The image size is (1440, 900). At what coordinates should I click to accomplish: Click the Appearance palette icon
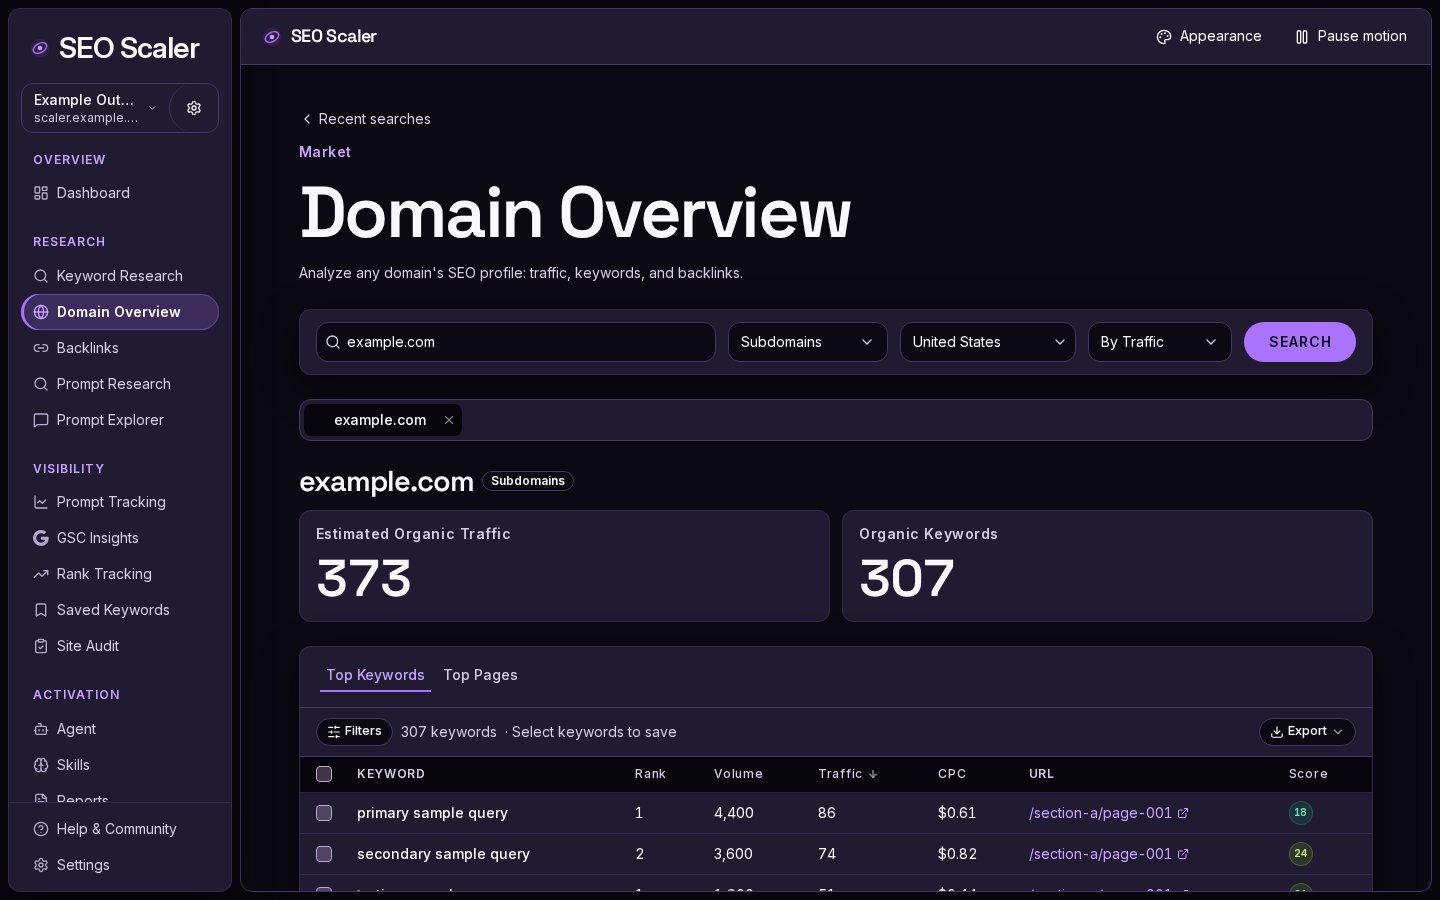1164,37
